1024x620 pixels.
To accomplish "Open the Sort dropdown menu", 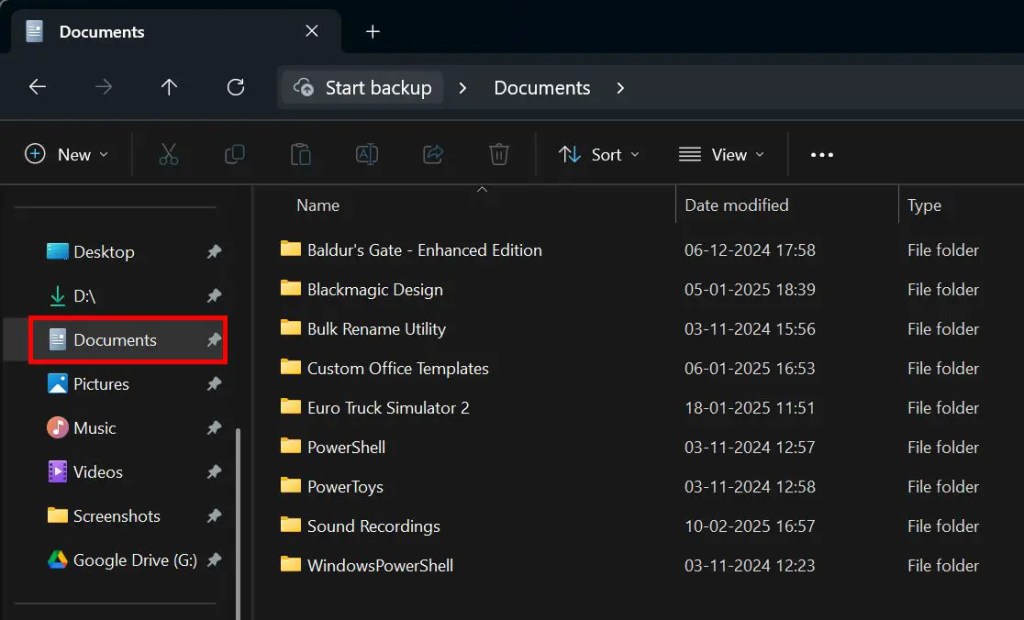I will click(599, 155).
